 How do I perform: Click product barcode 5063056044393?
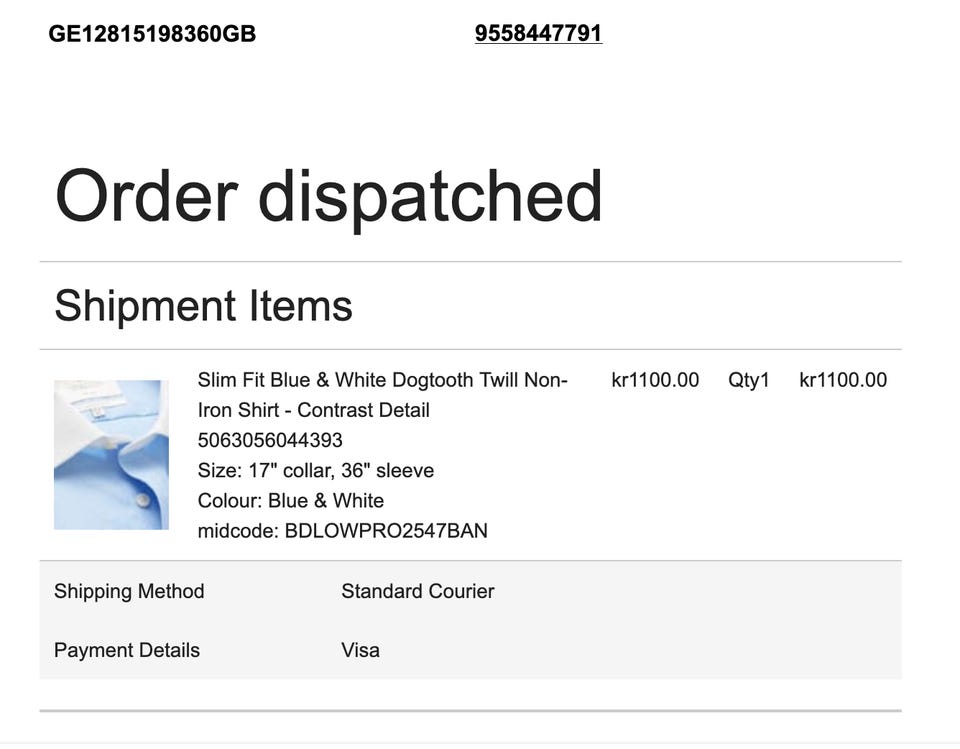(x=270, y=440)
